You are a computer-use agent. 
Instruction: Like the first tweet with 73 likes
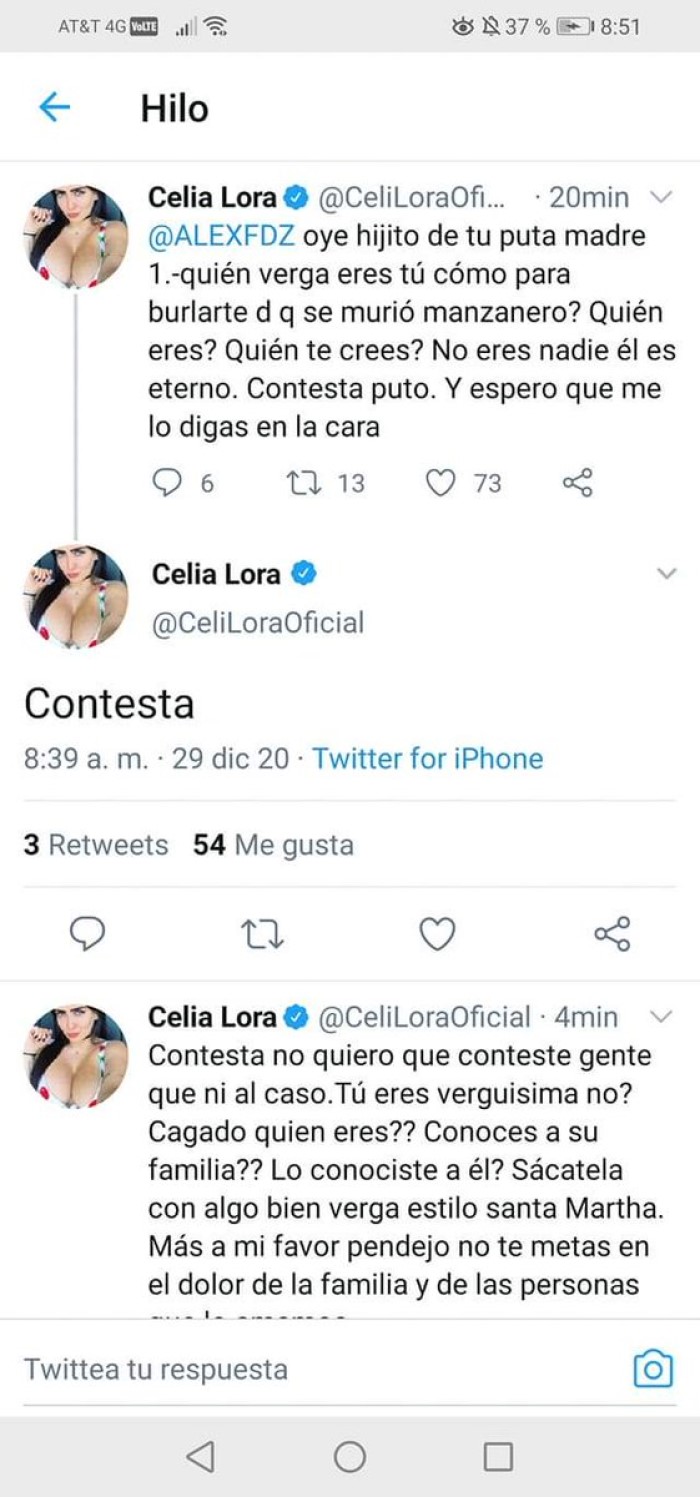click(x=440, y=484)
